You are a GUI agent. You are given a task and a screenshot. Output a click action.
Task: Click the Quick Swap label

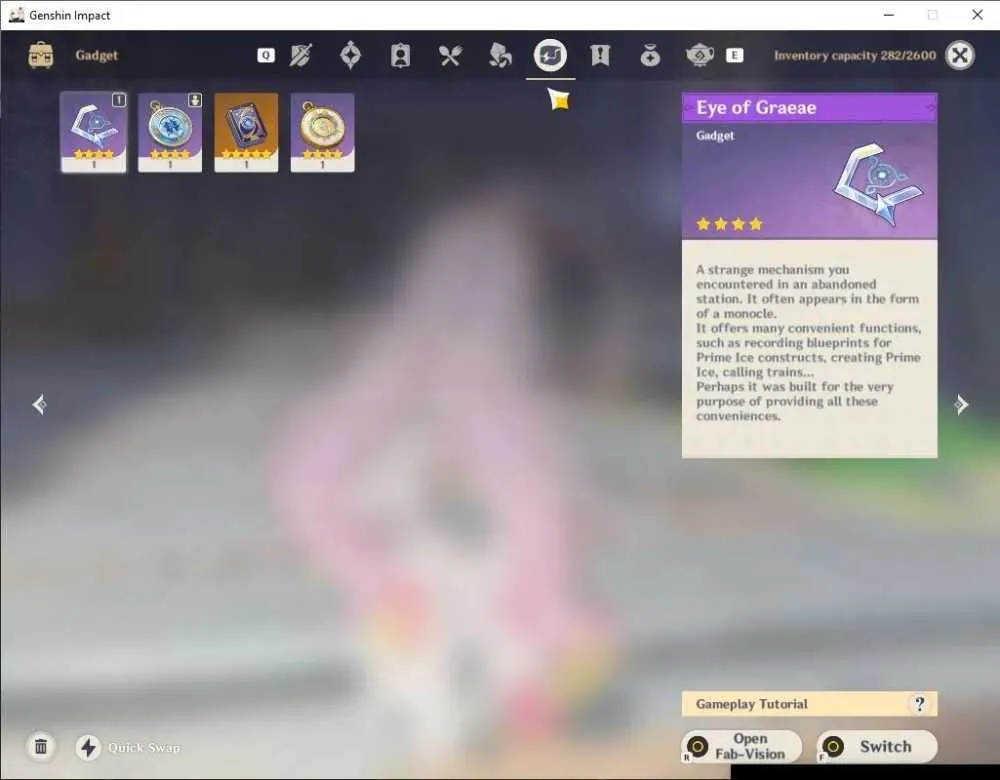[x=144, y=747]
